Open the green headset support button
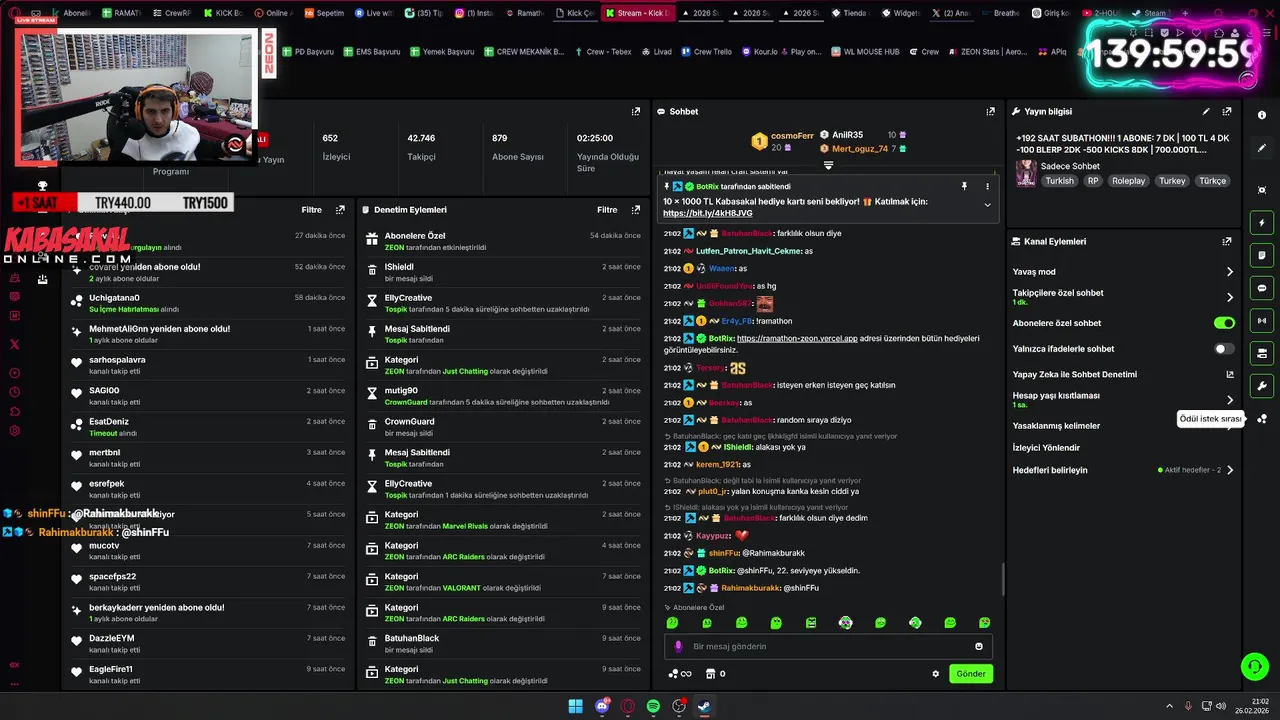Image resolution: width=1280 pixels, height=720 pixels. tap(1253, 666)
